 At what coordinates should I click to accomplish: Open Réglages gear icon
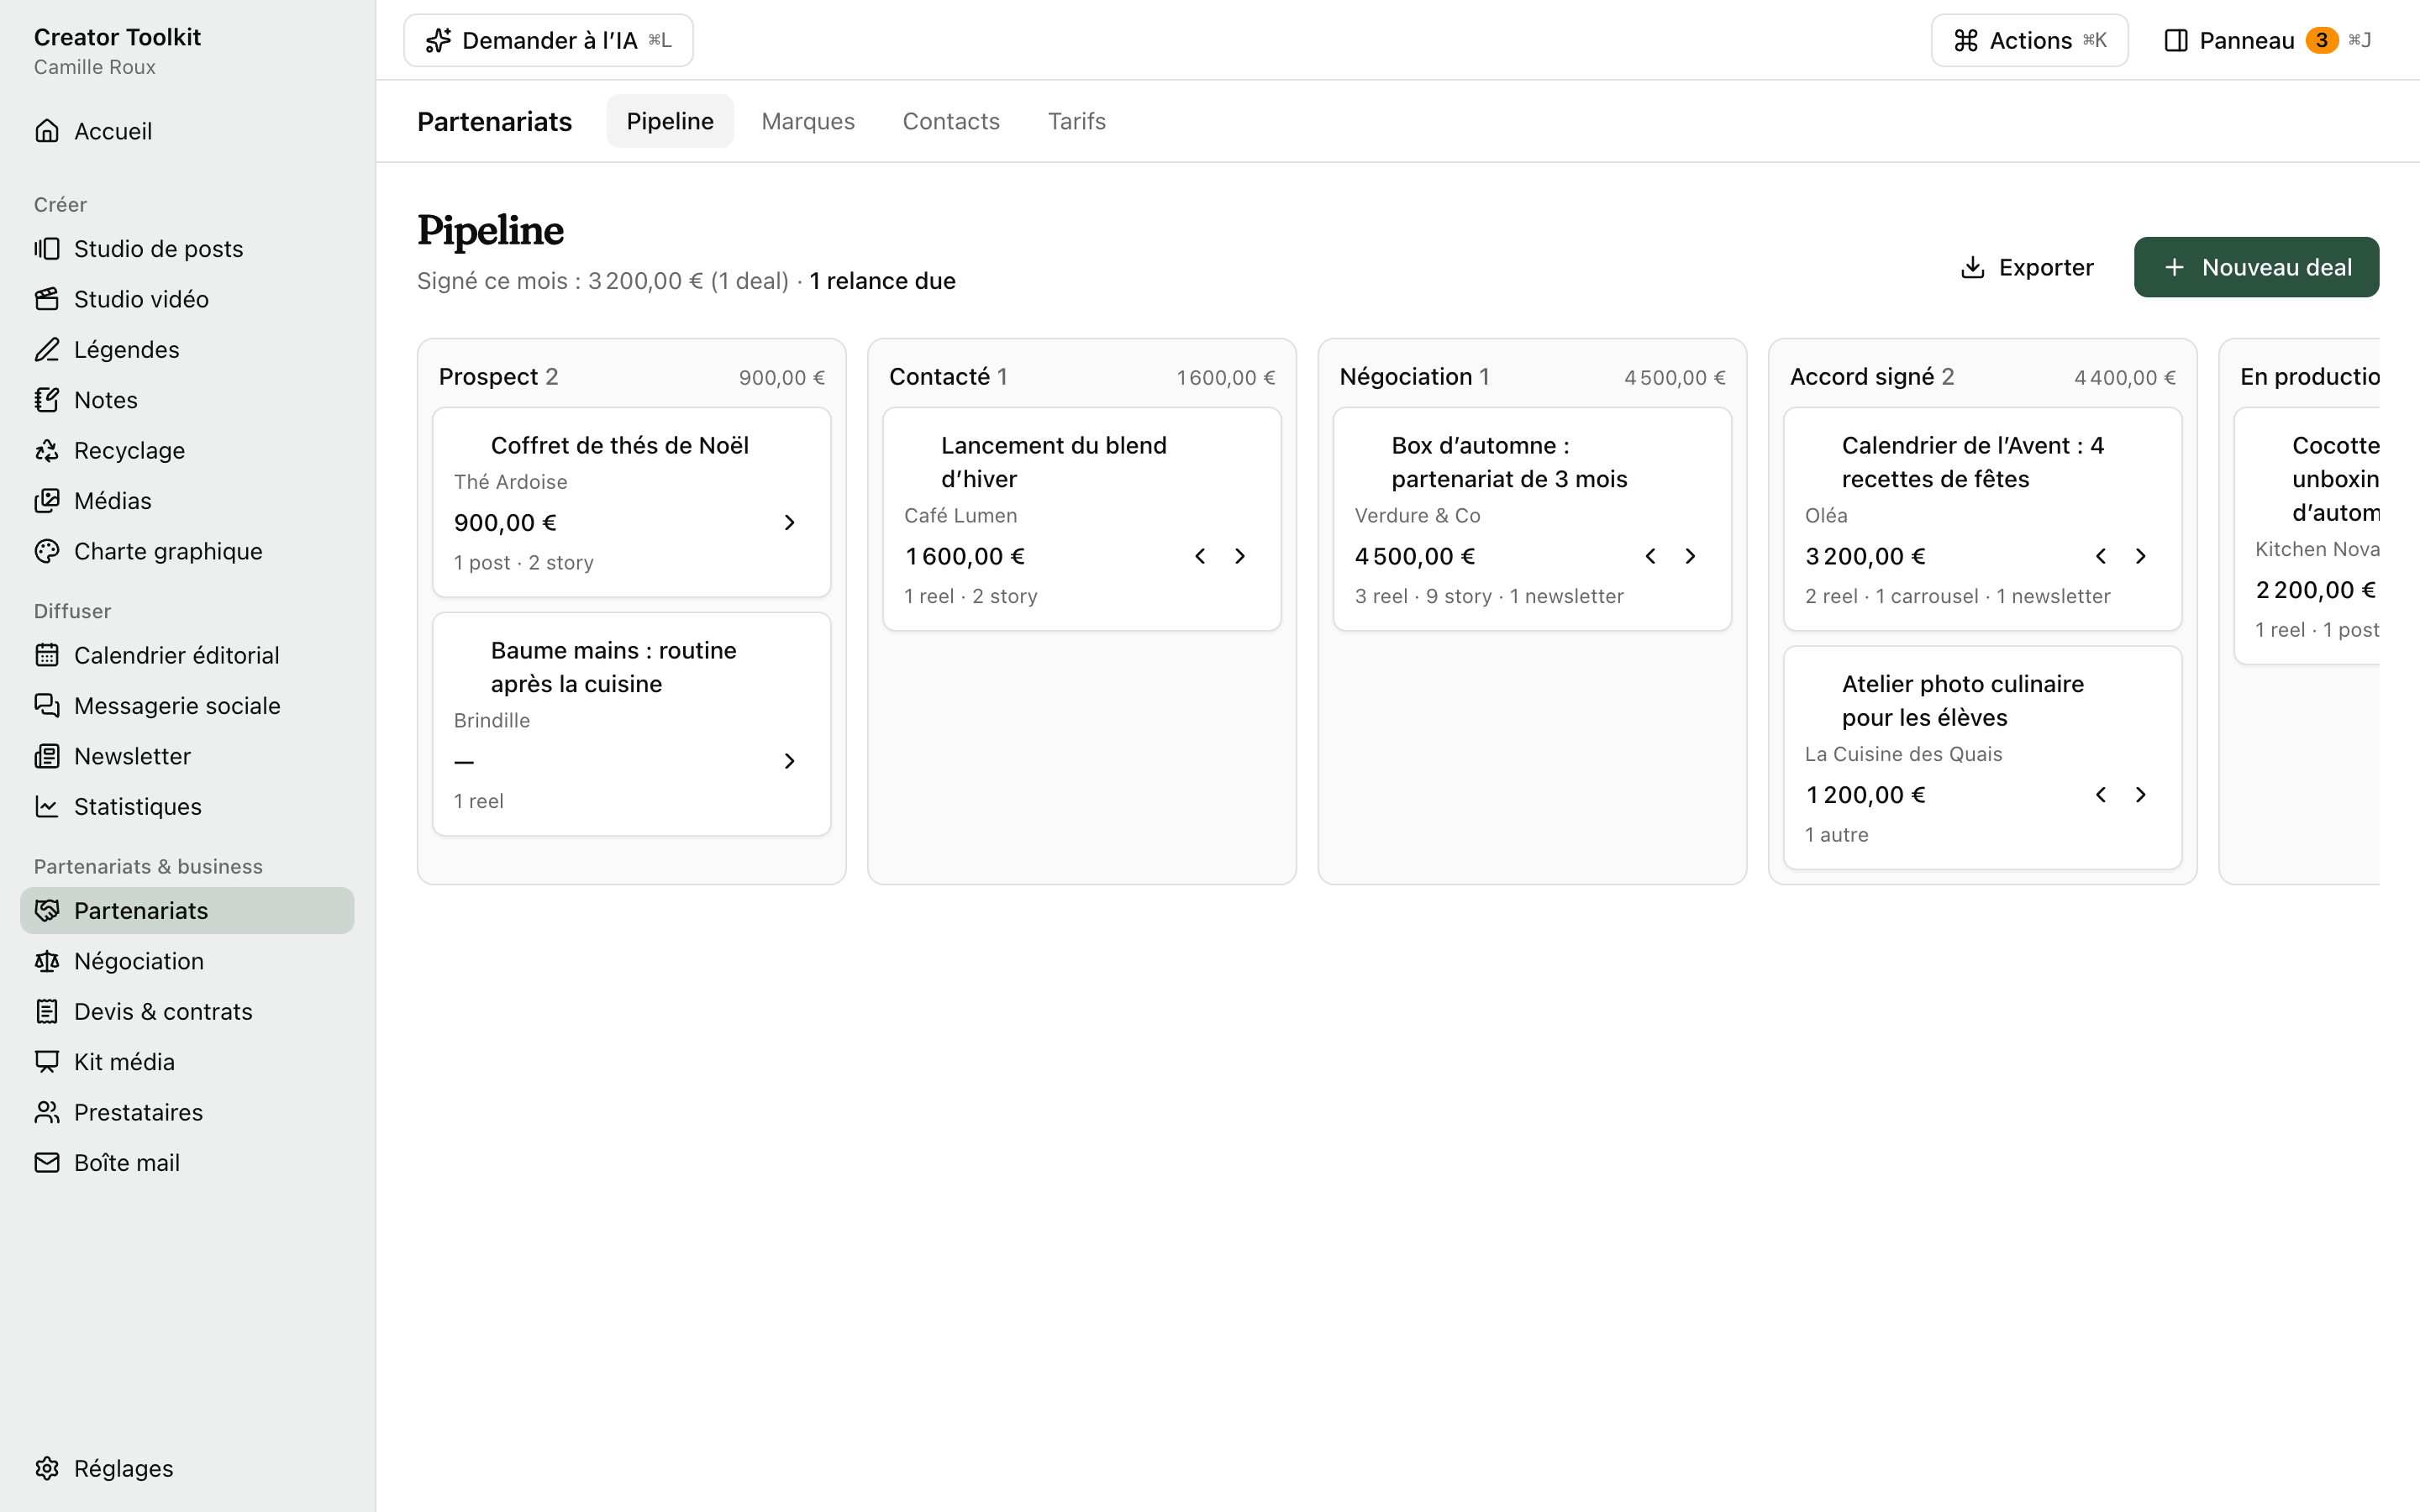pos(47,1468)
